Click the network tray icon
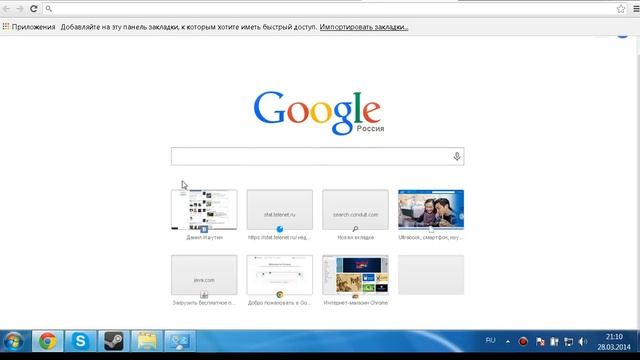 click(568, 342)
